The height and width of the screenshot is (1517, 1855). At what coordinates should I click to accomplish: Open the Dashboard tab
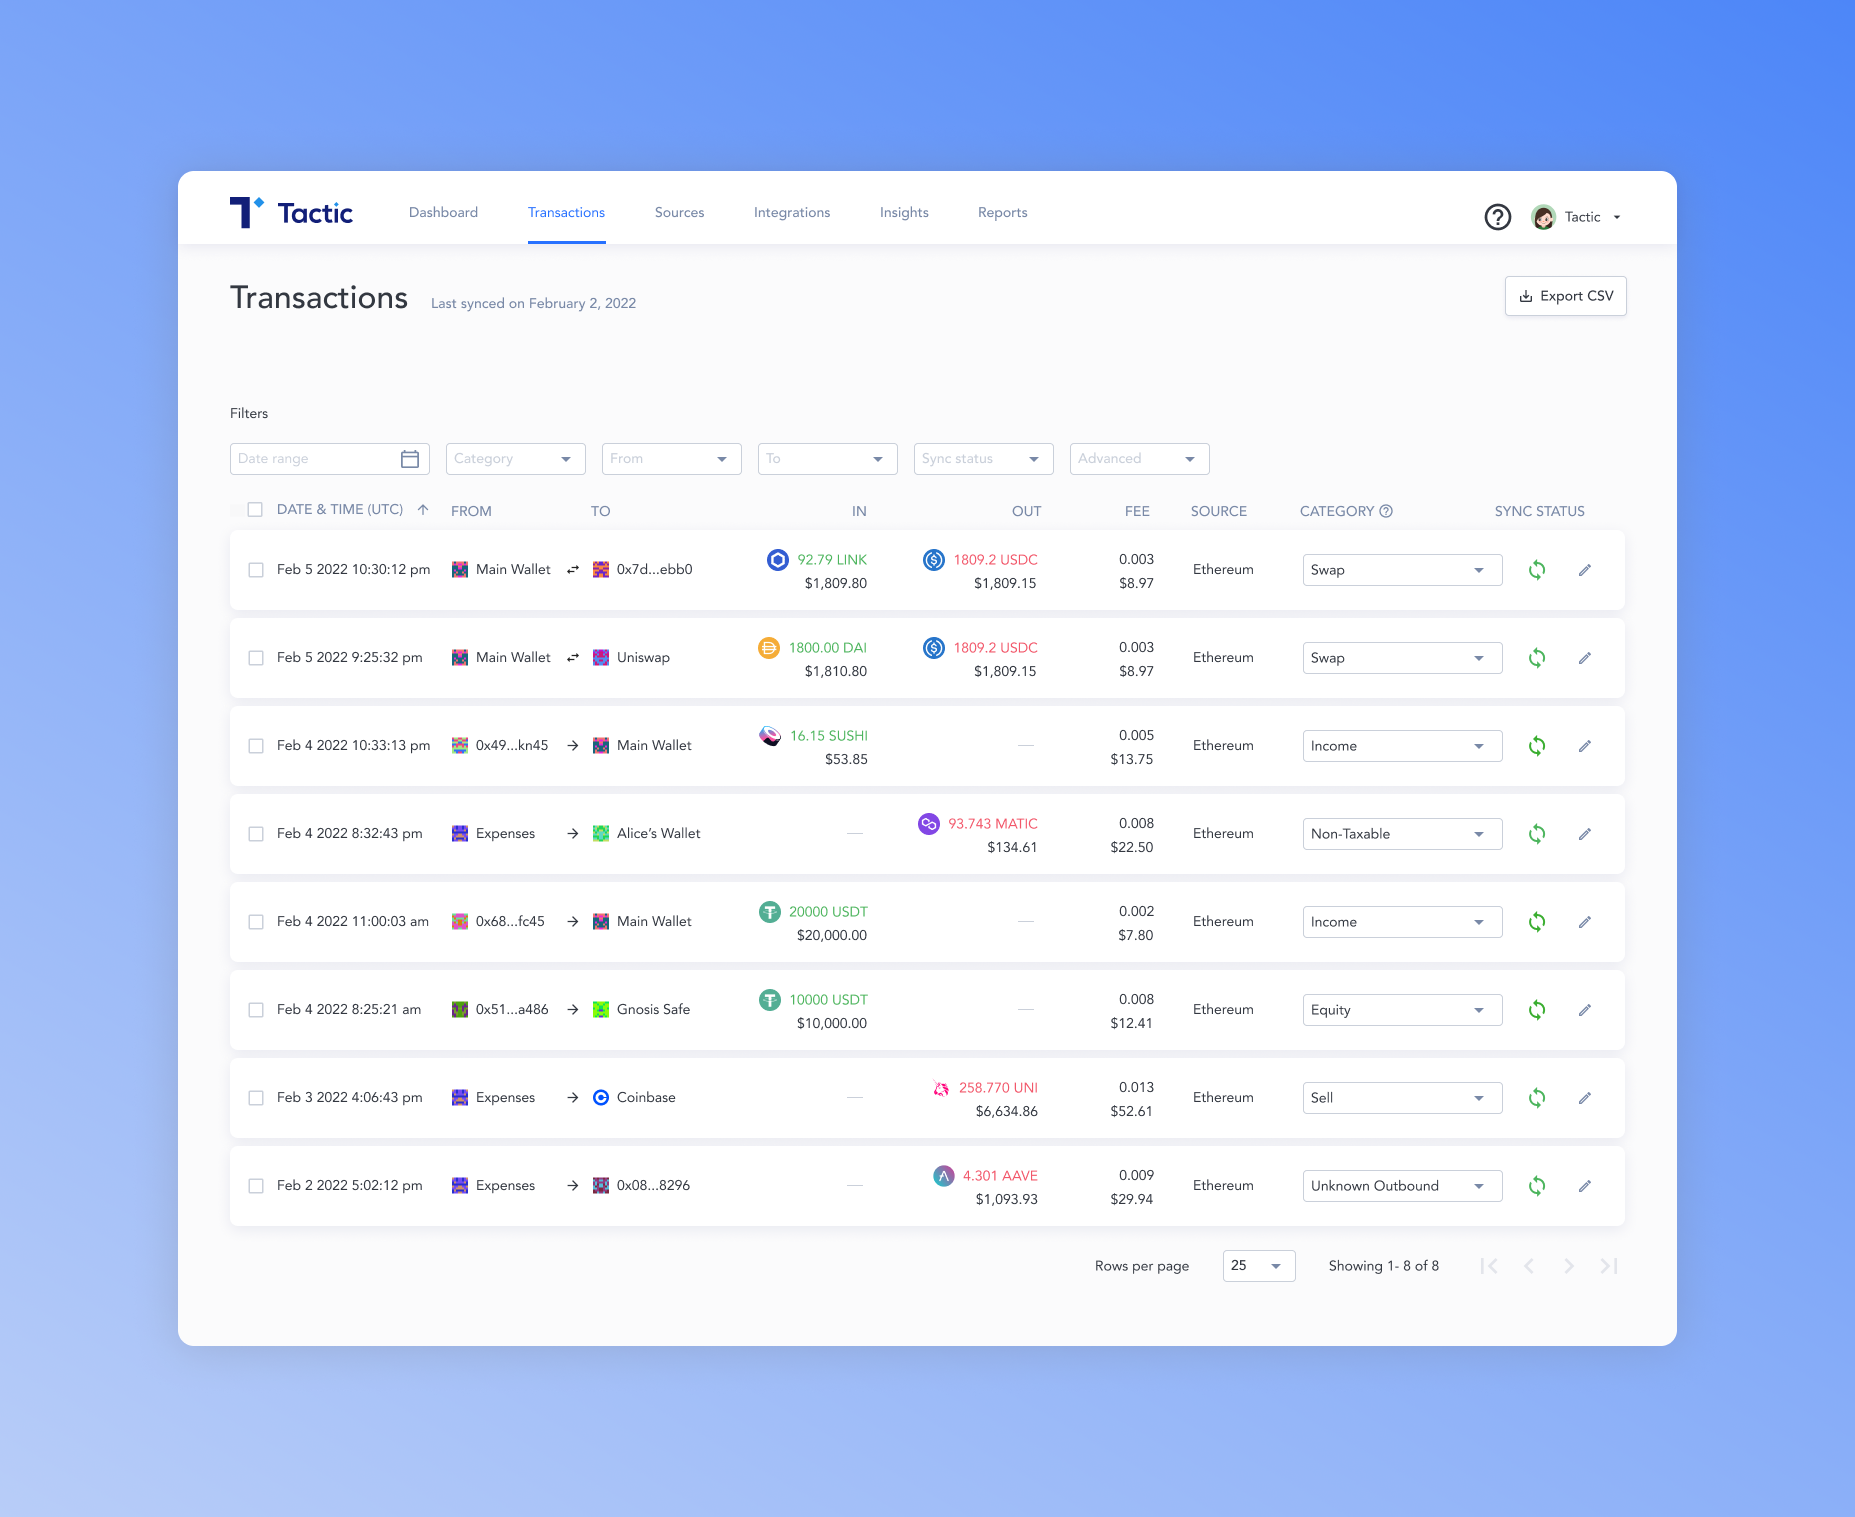click(x=443, y=213)
